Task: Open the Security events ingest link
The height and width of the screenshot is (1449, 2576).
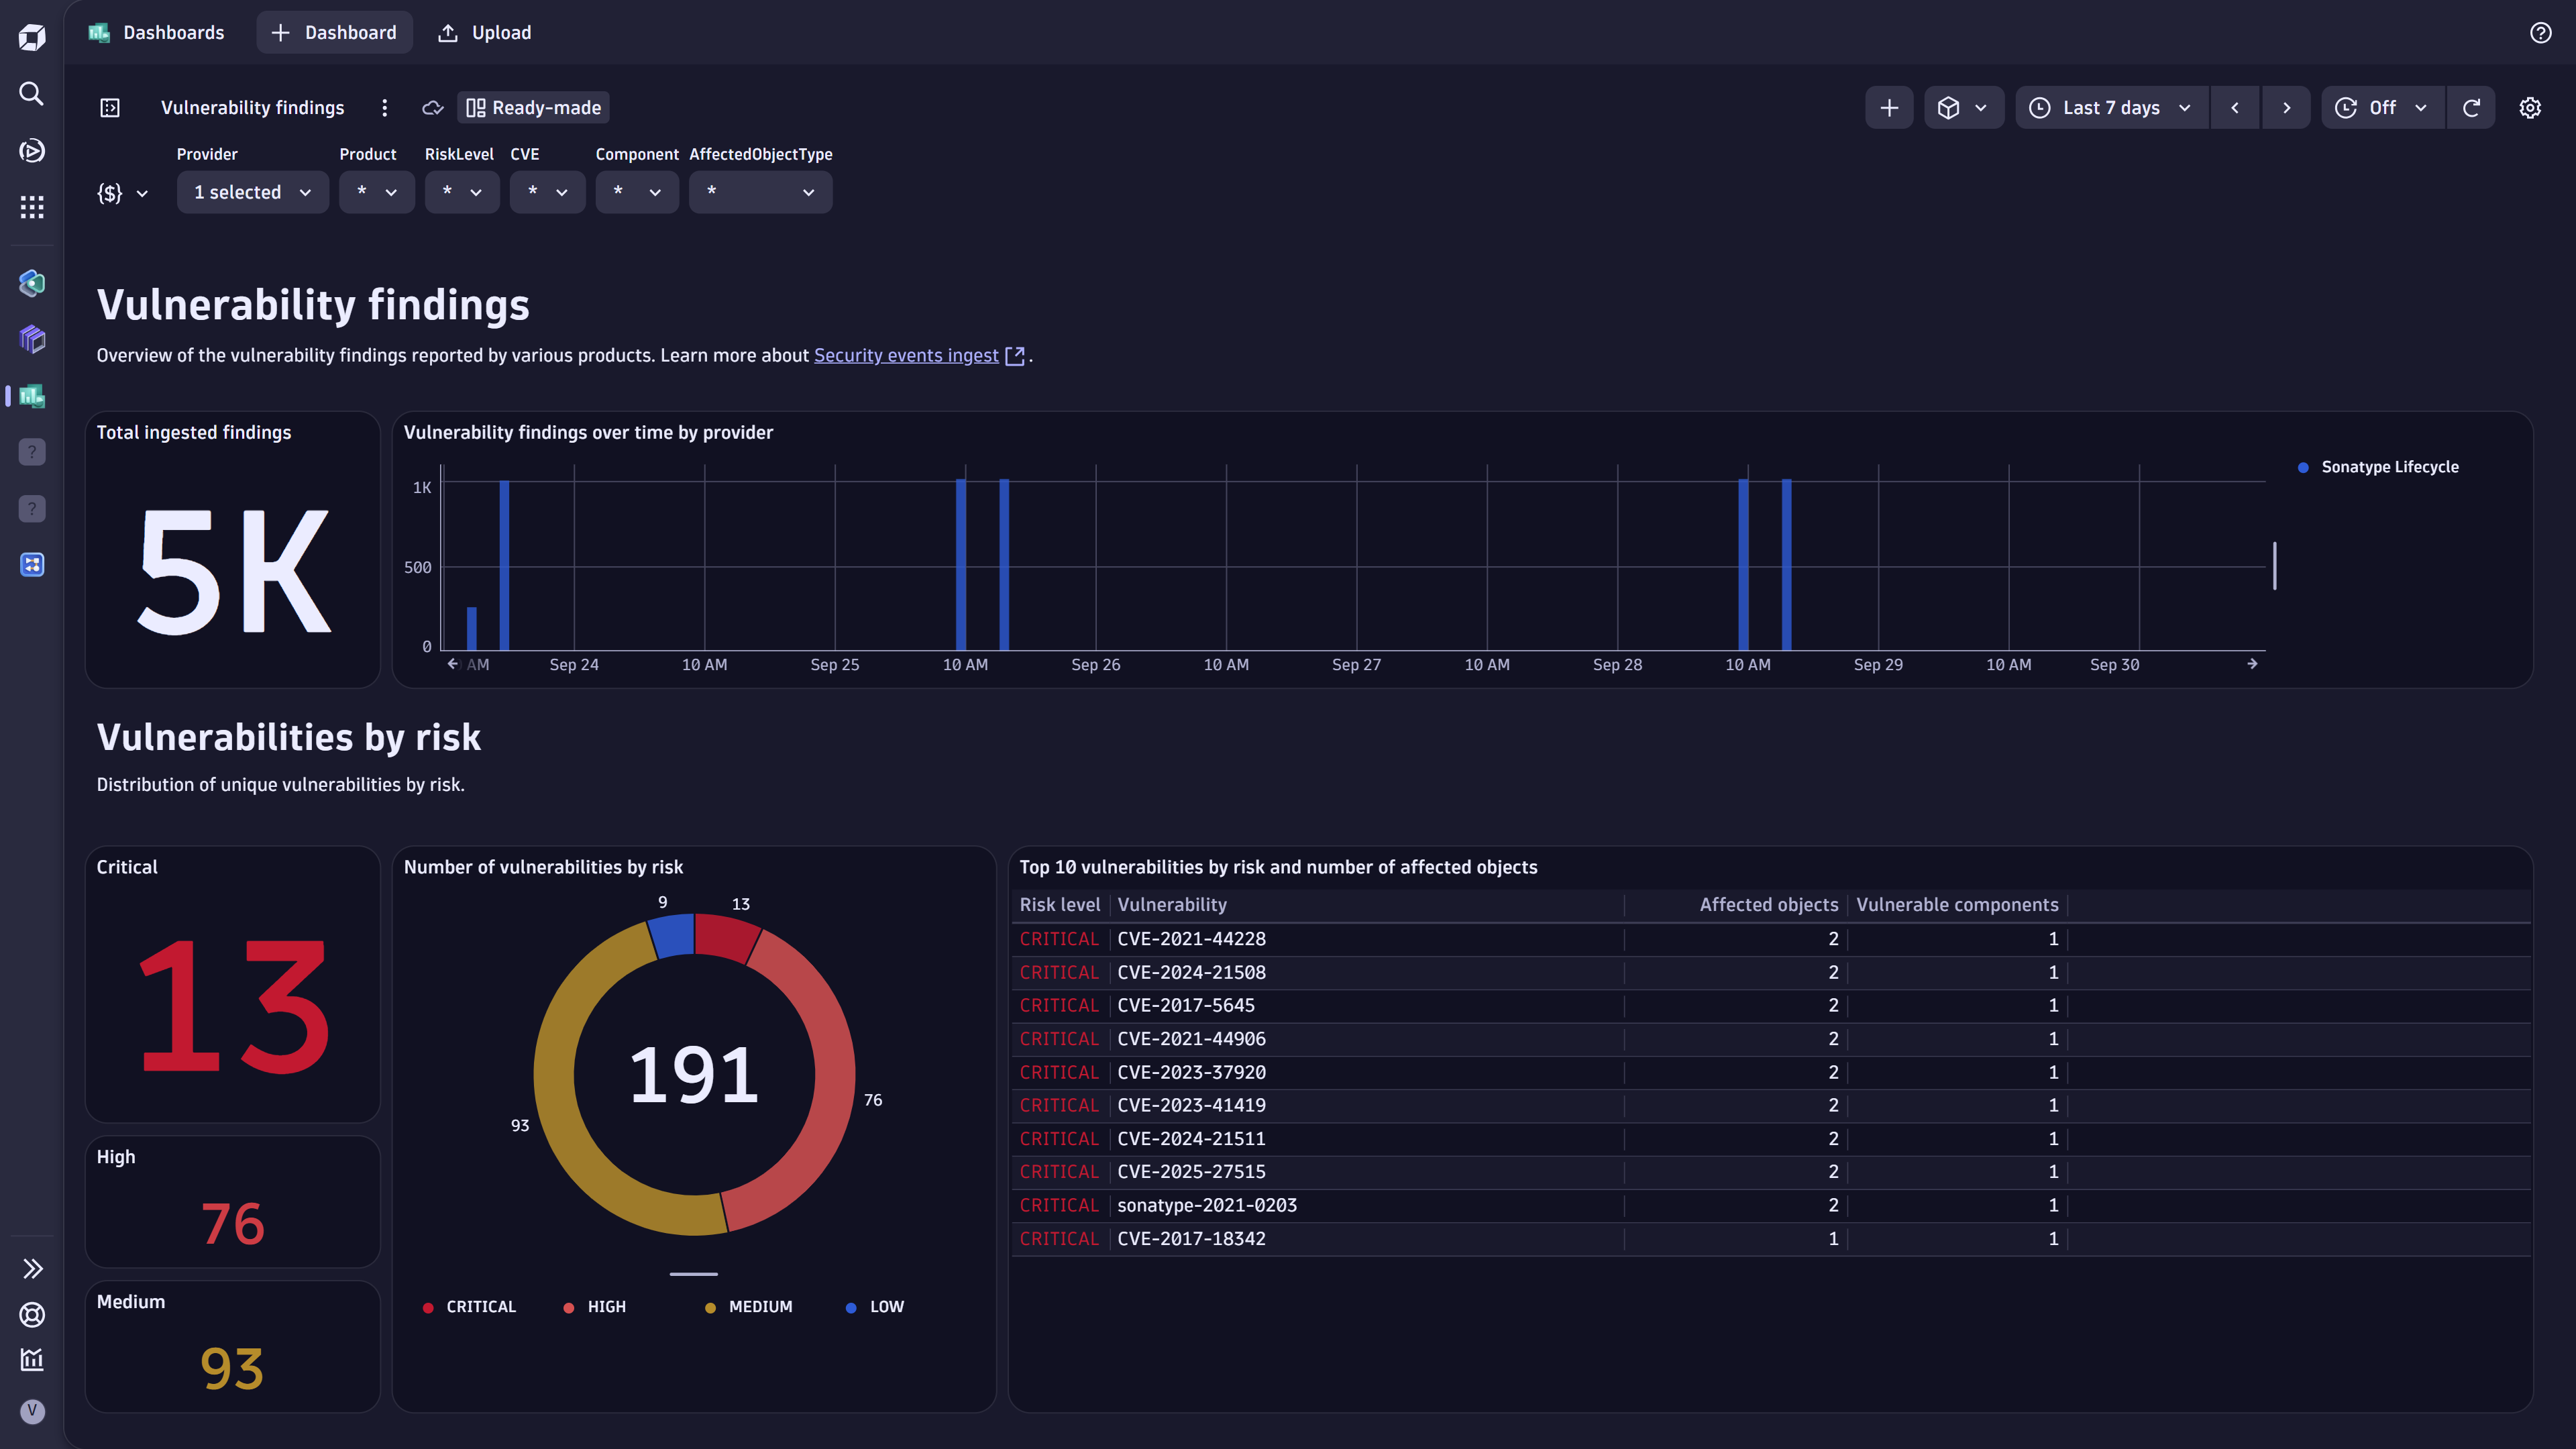Action: 906,355
